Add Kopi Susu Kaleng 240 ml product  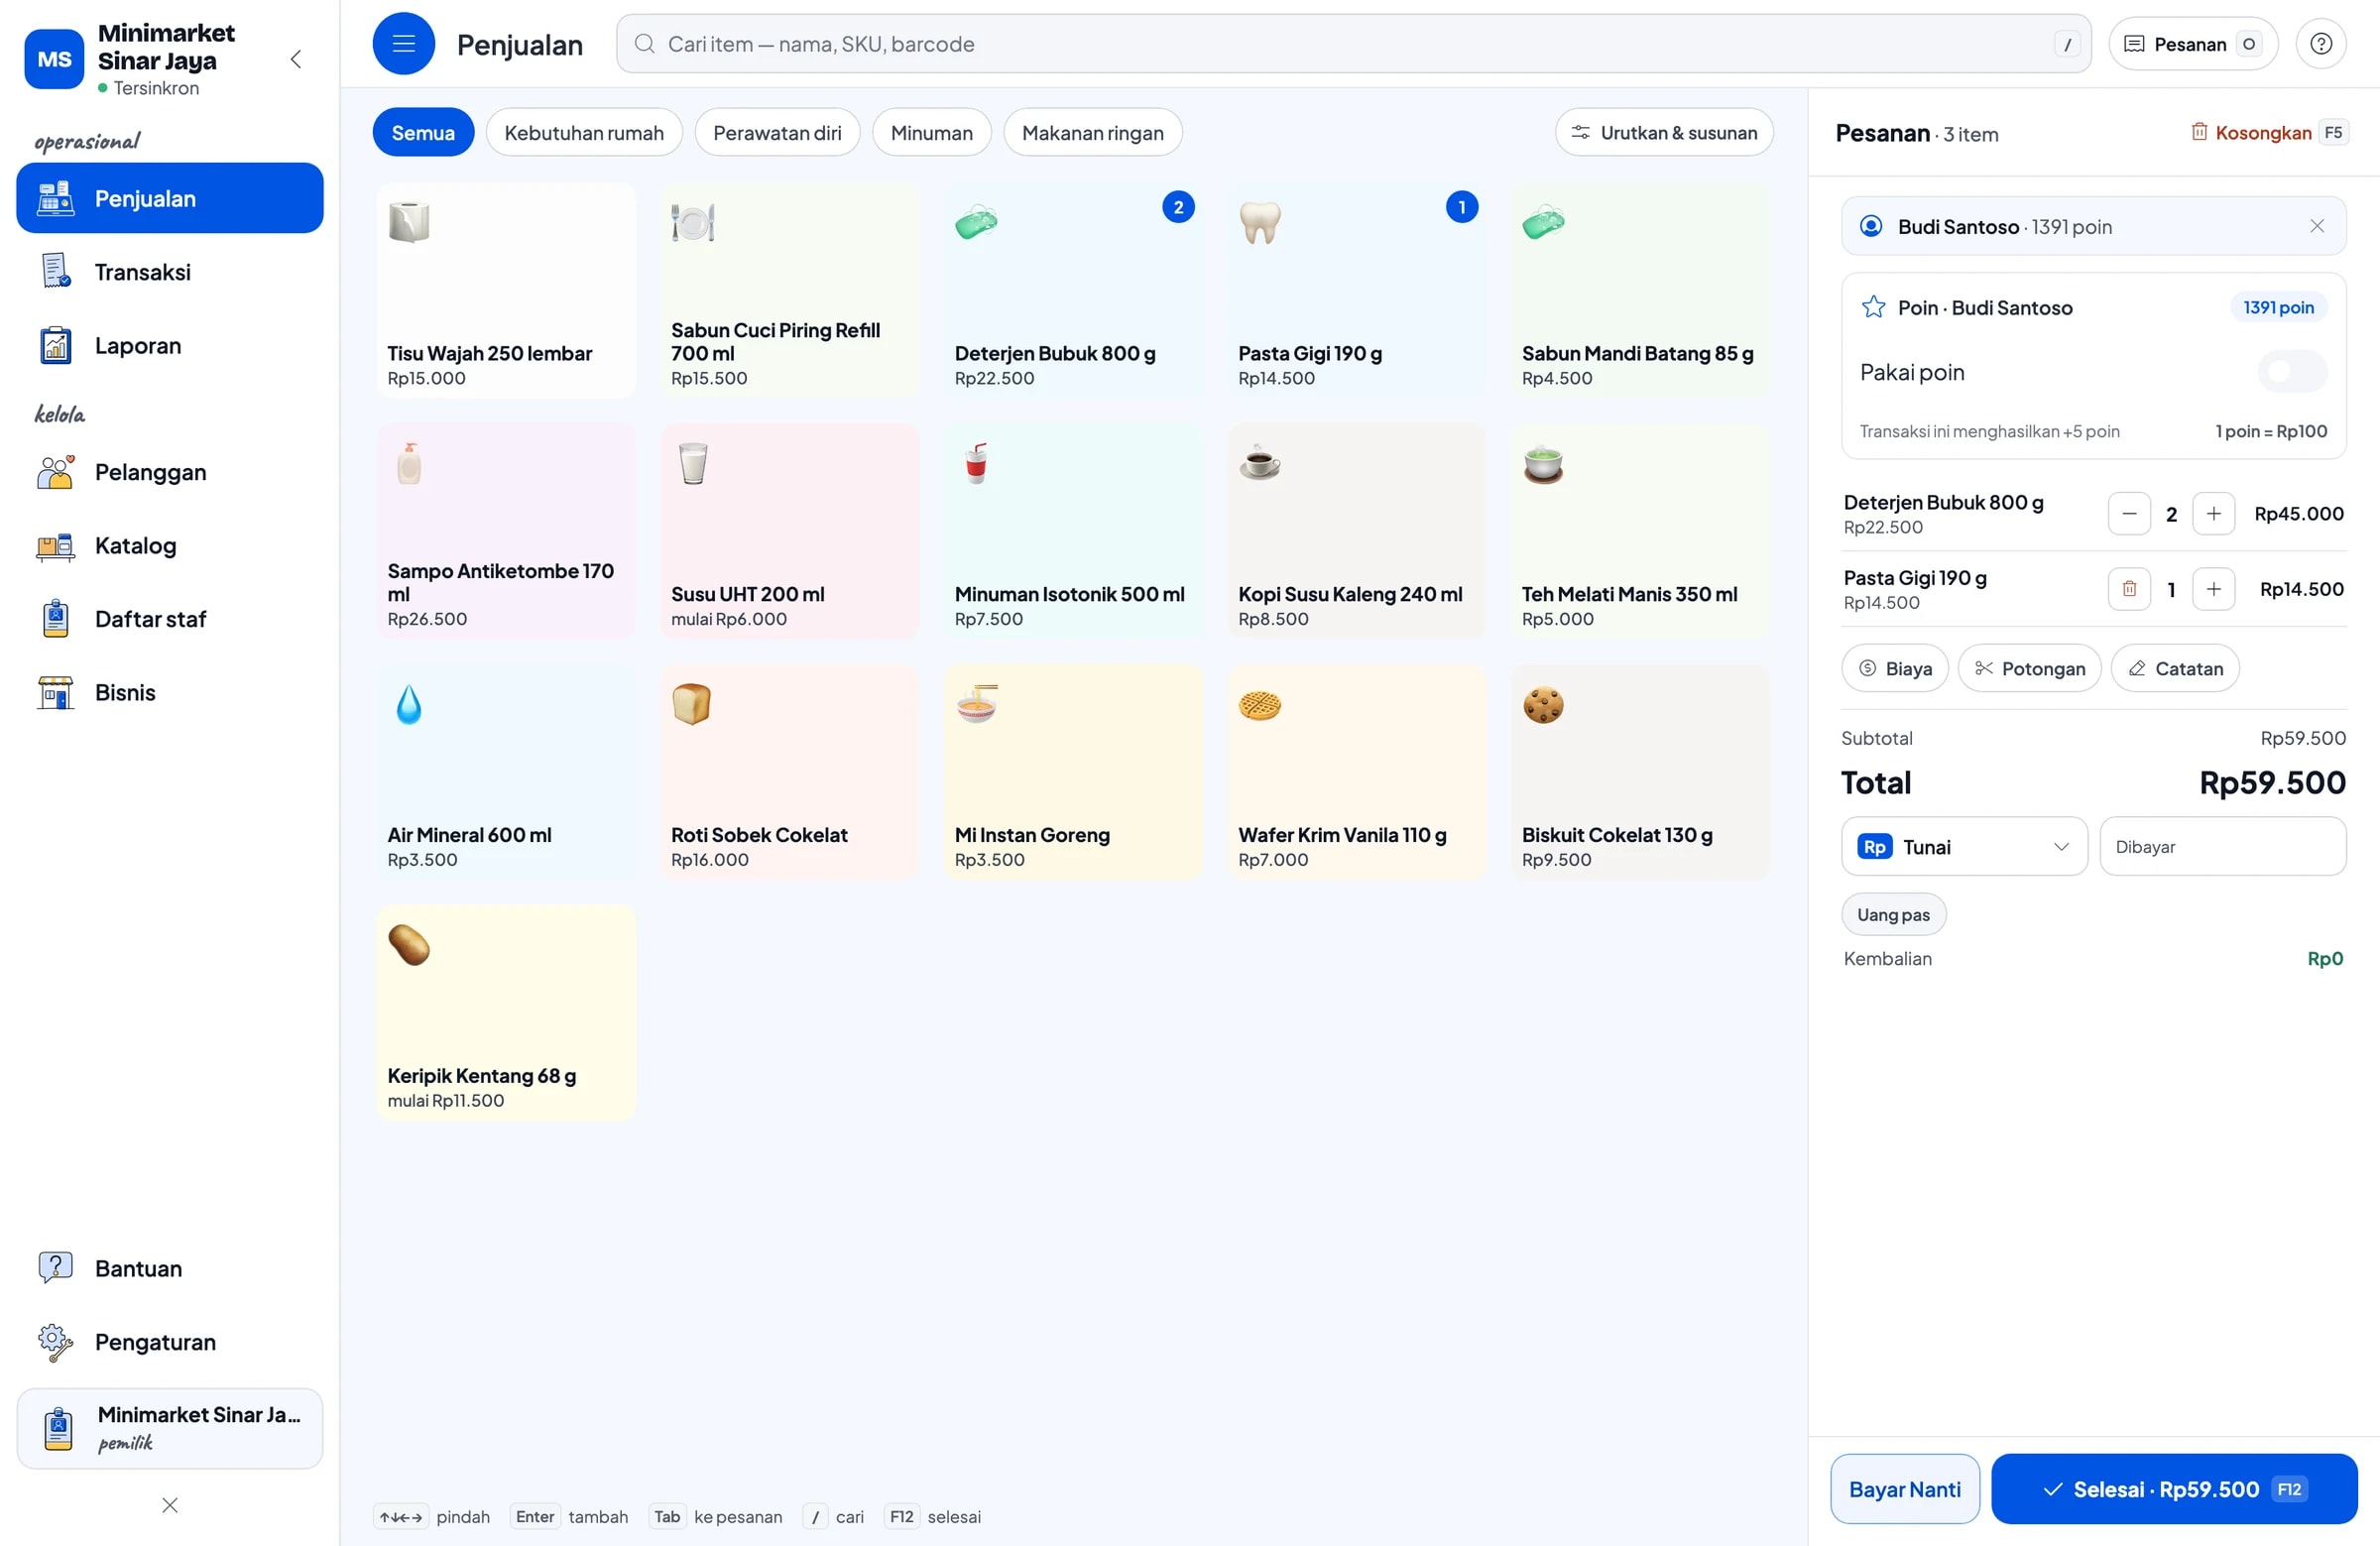(x=1357, y=531)
